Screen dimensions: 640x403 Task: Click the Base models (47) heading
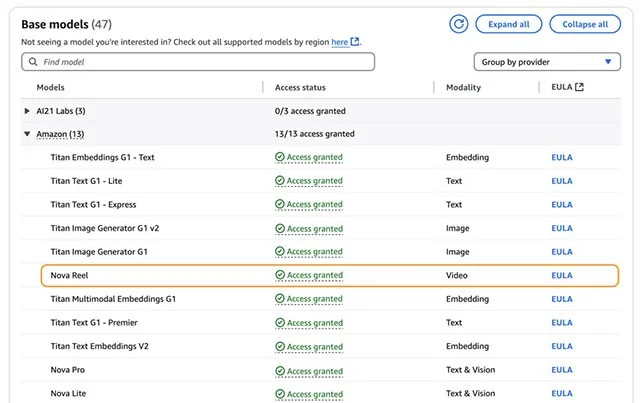click(67, 24)
